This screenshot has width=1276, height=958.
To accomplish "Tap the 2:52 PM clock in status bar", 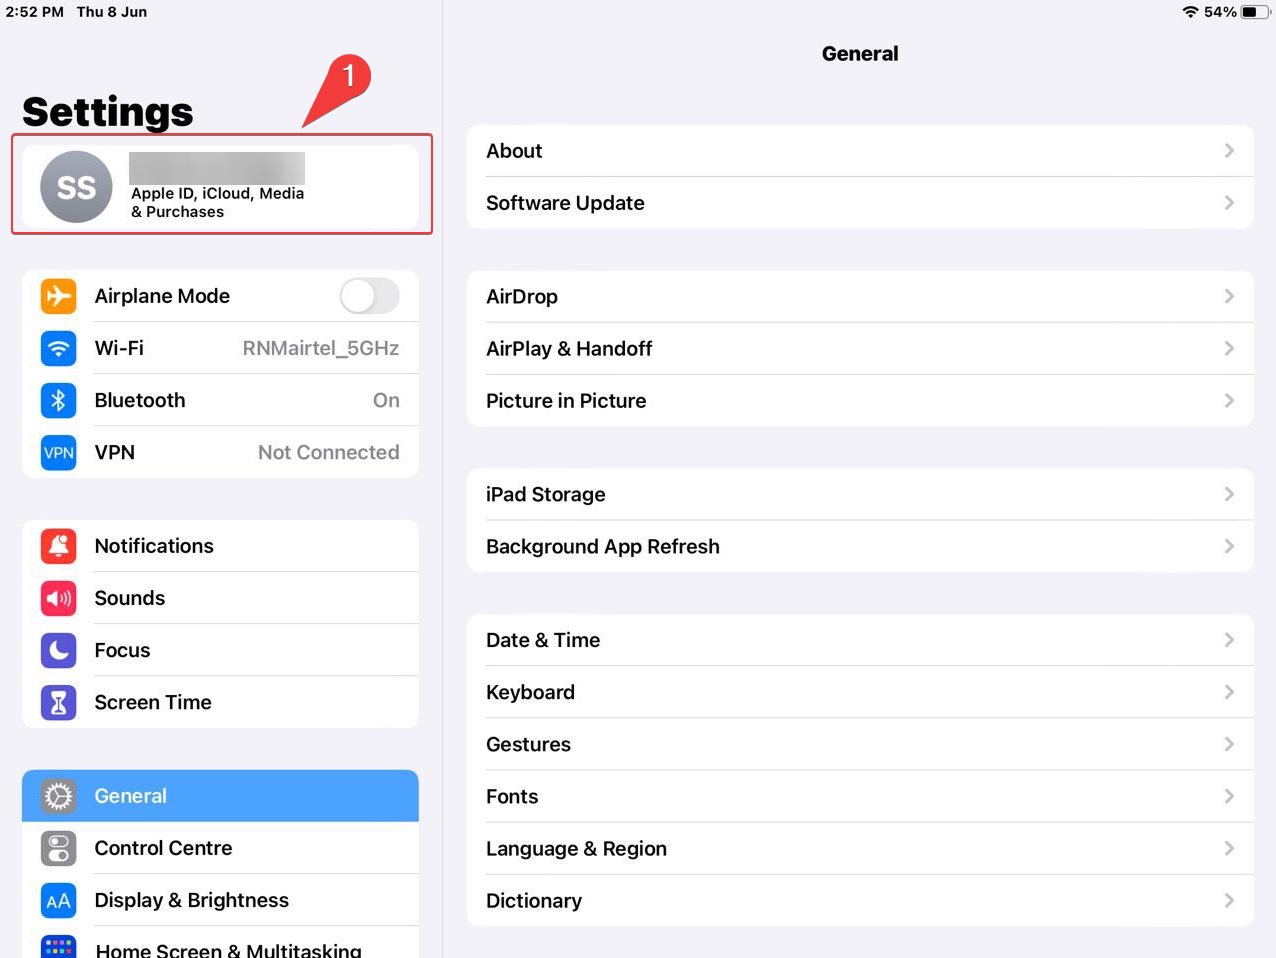I will 34,12.
